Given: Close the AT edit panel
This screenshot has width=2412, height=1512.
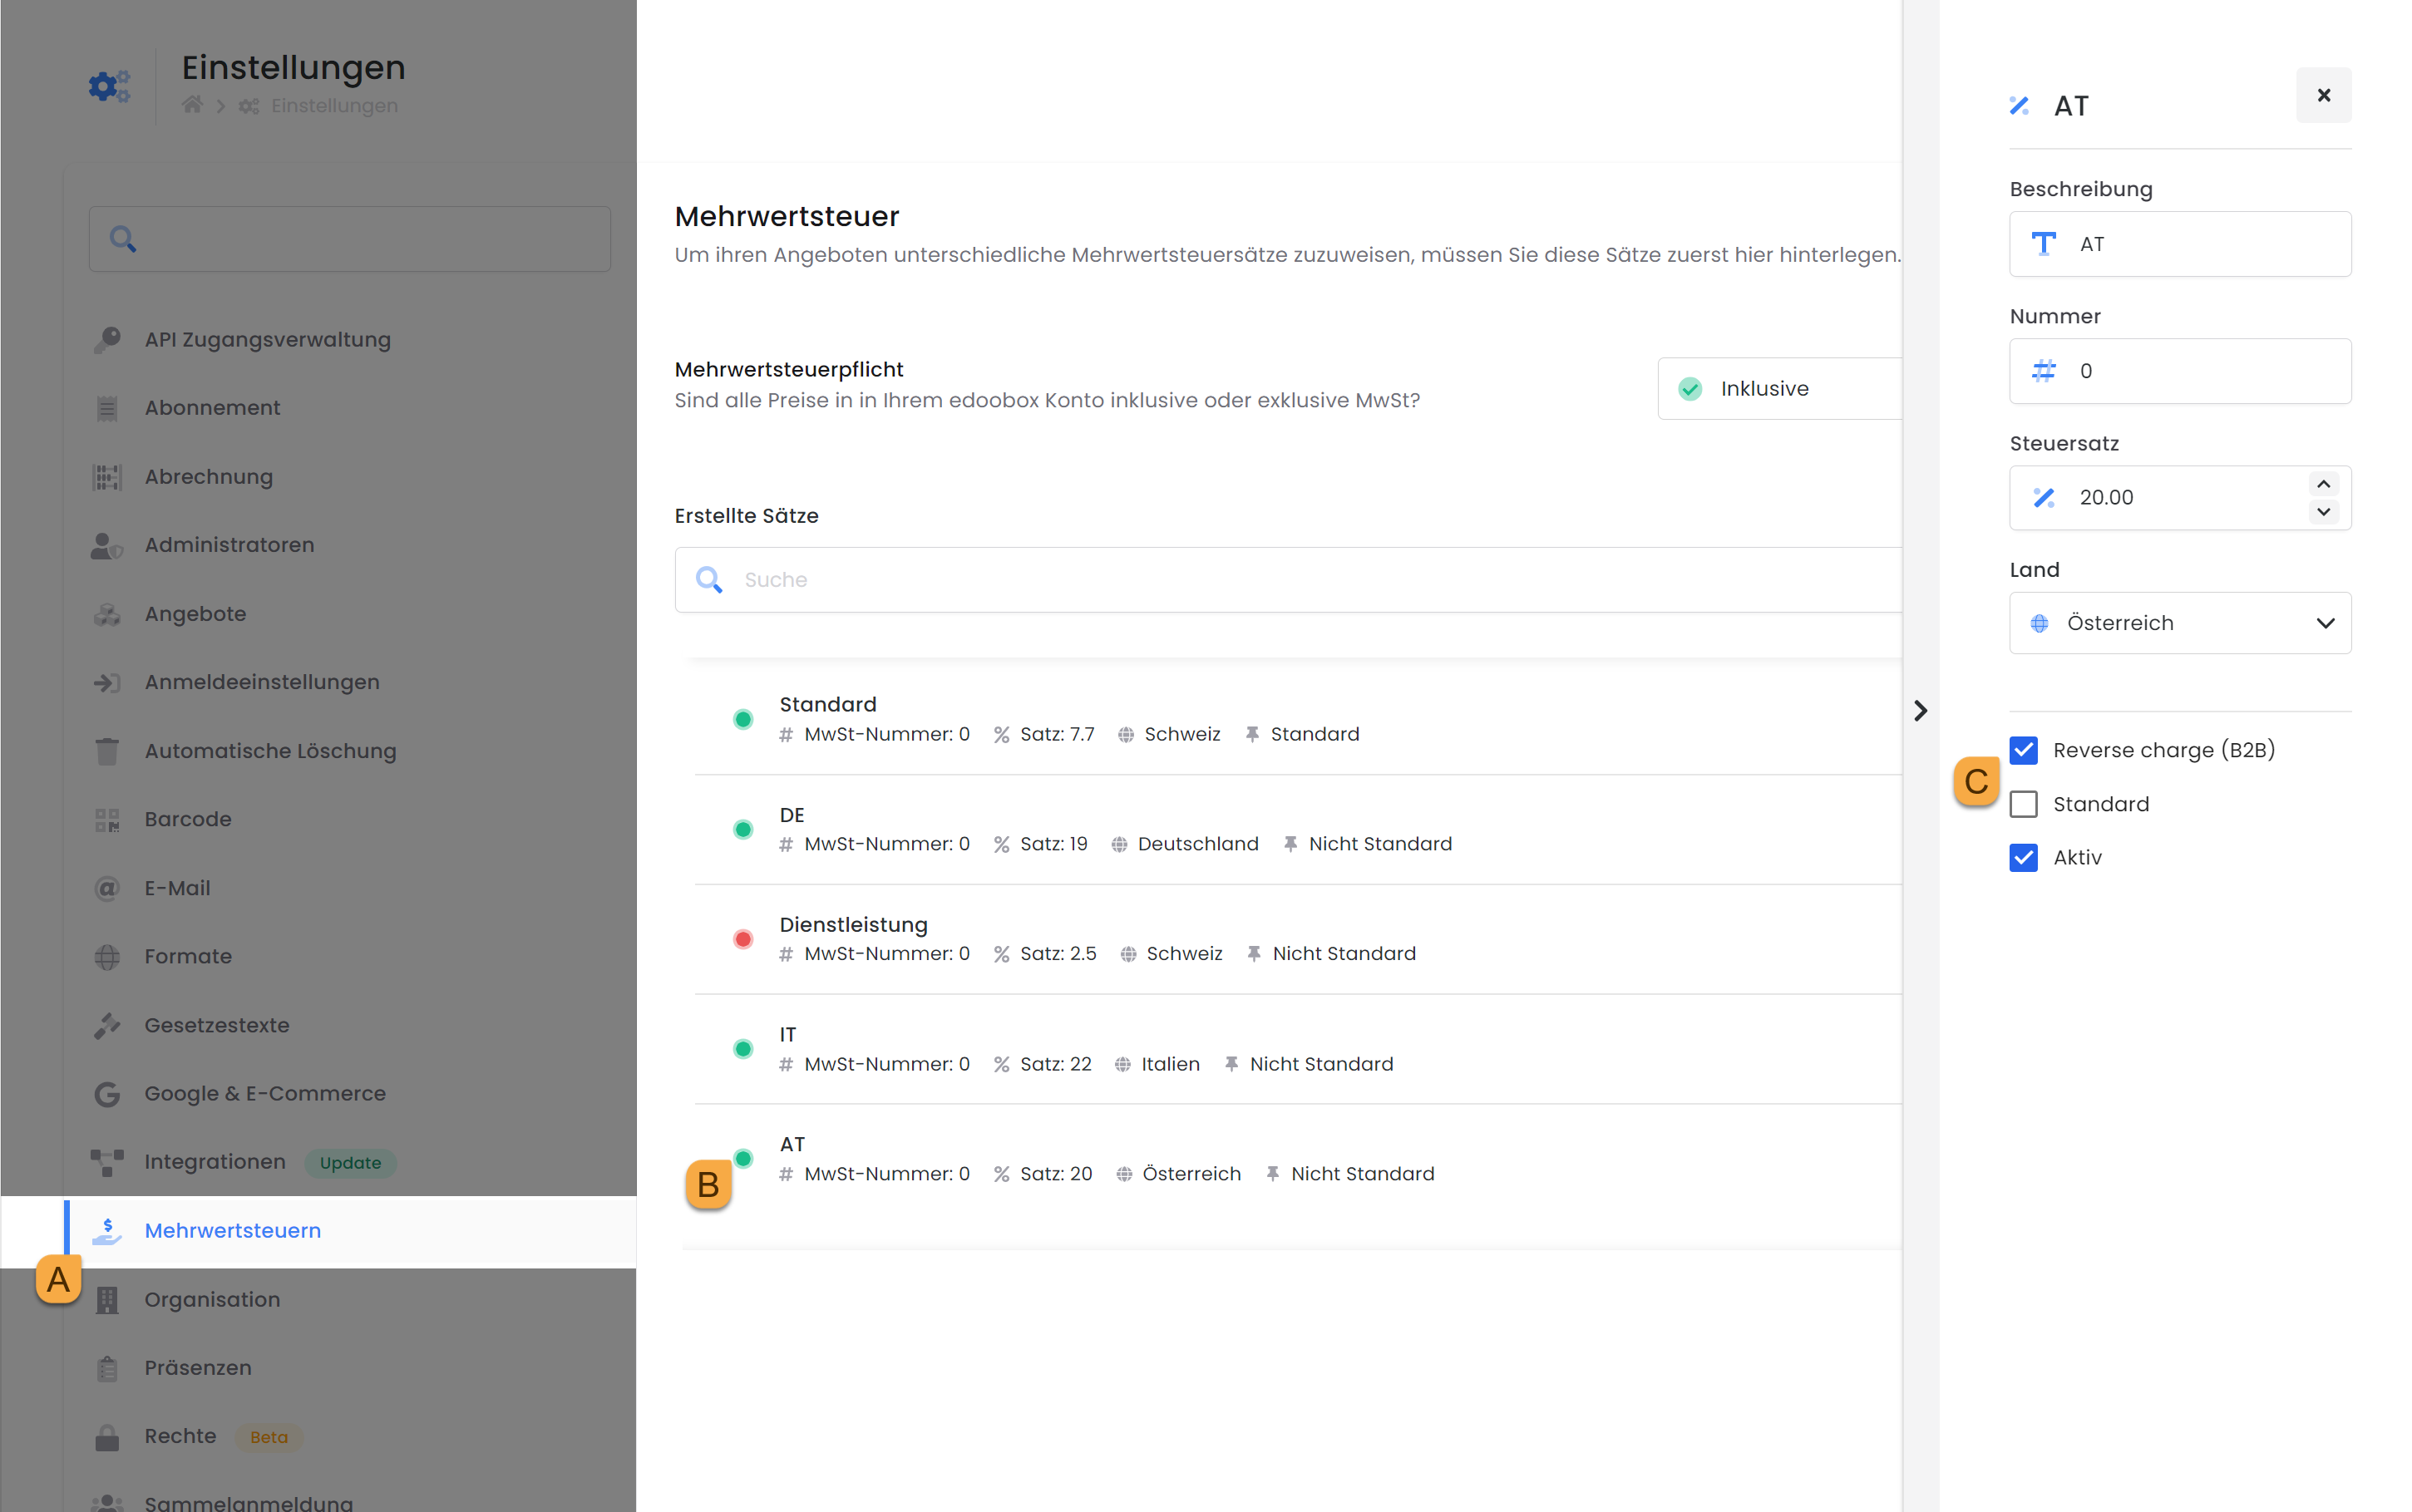Looking at the screenshot, I should click(2323, 95).
